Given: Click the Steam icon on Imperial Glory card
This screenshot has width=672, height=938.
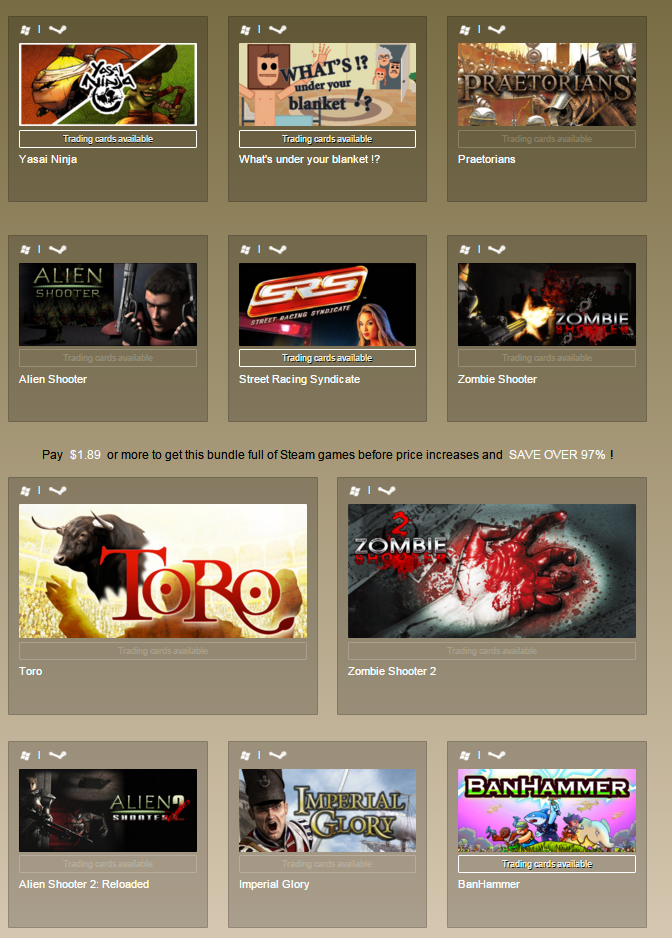Looking at the screenshot, I should tap(277, 755).
